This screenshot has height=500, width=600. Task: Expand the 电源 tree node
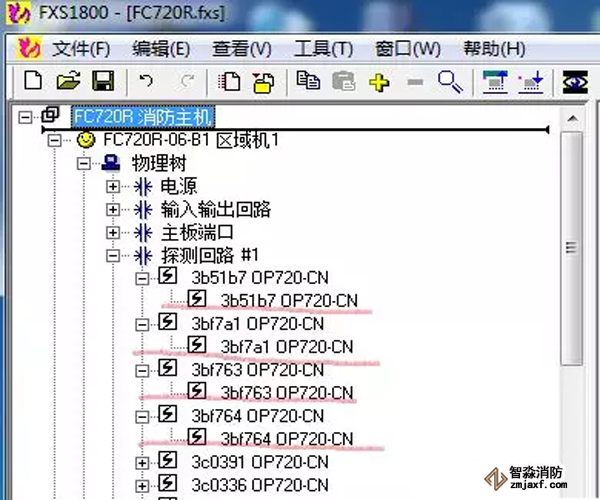point(113,186)
